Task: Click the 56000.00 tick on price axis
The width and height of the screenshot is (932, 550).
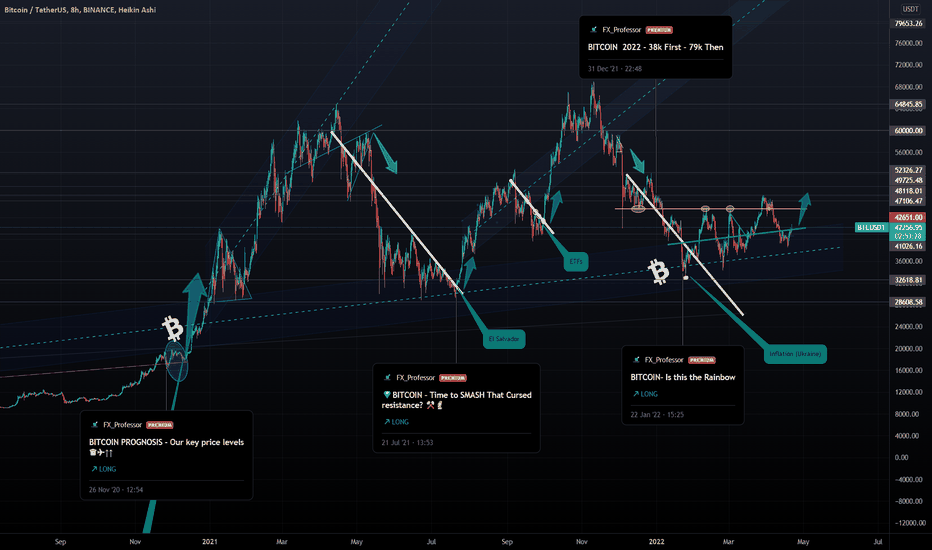Action: pyautogui.click(x=908, y=152)
